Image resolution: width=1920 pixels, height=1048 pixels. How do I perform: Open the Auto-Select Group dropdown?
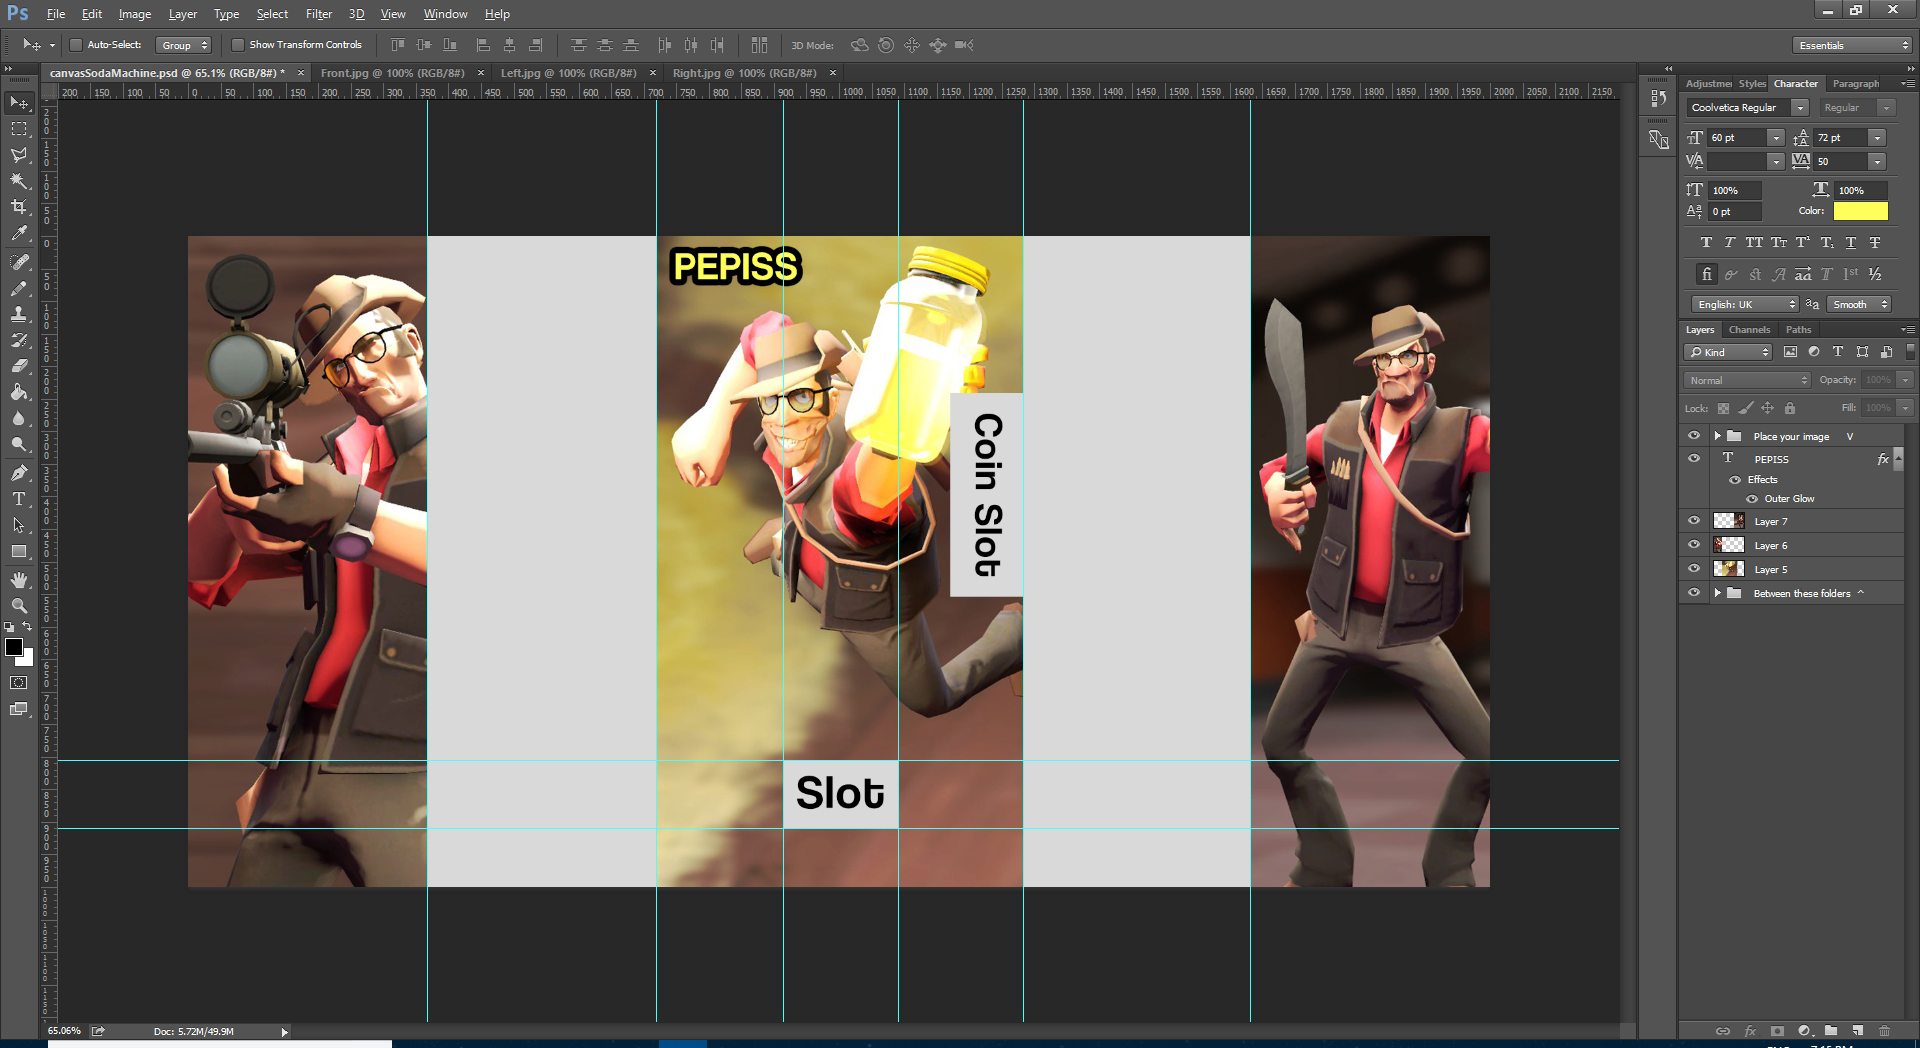pos(184,45)
